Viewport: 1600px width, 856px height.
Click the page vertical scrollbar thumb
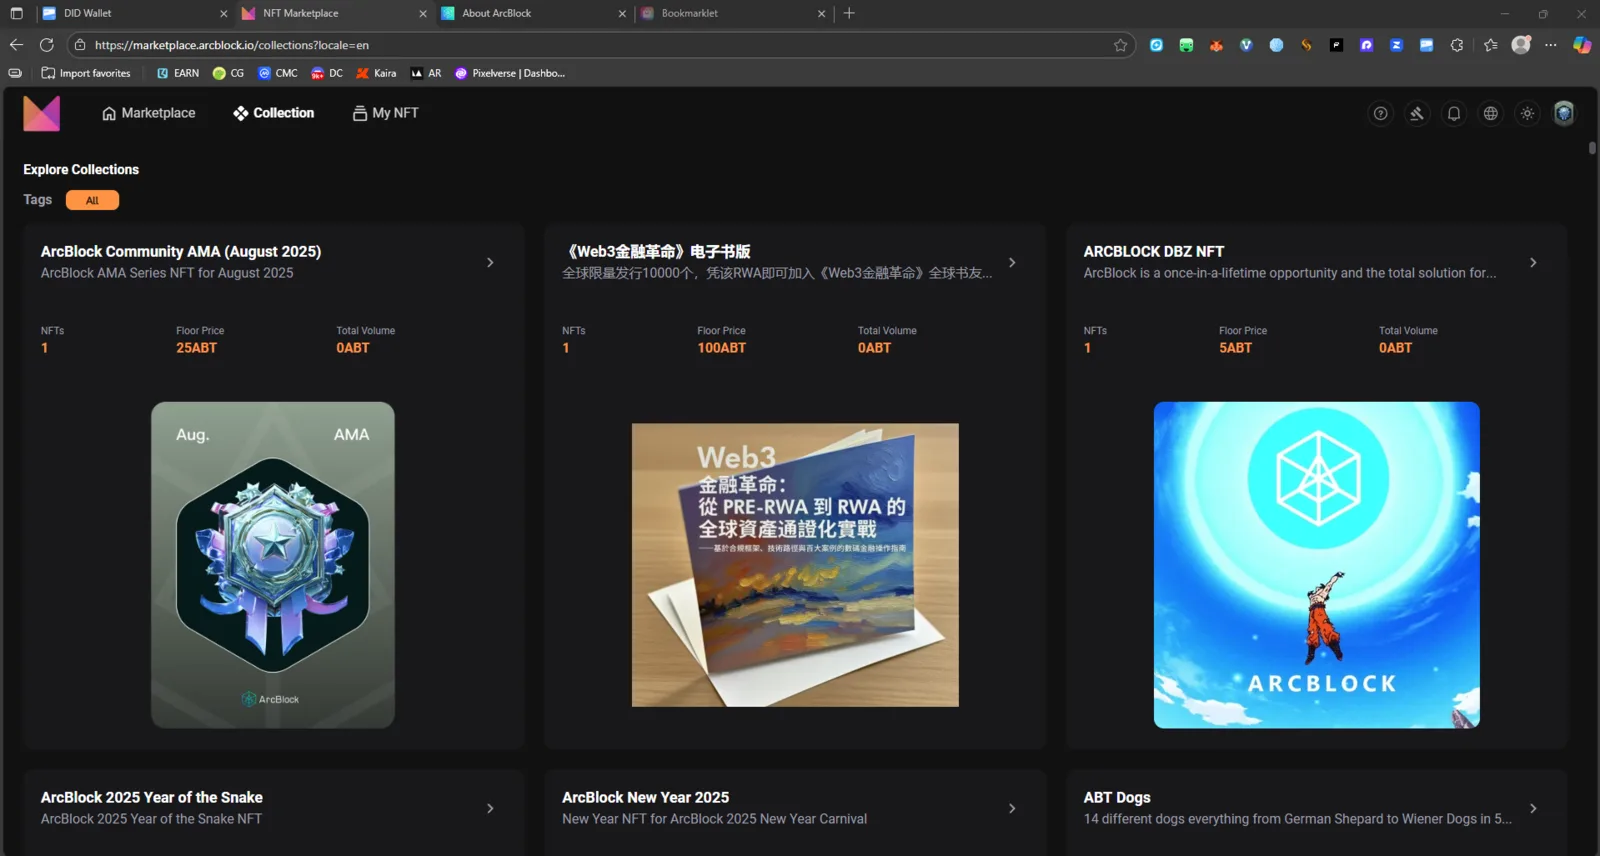coord(1592,148)
